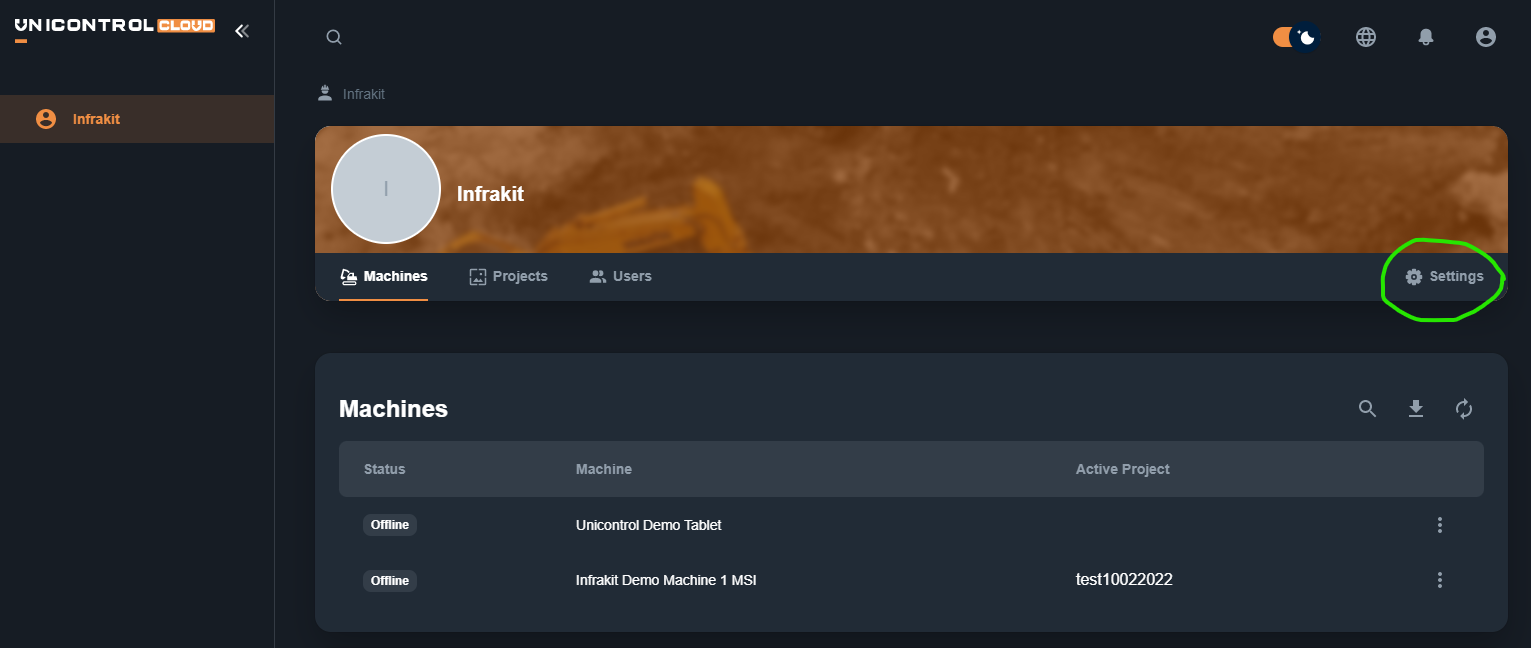Download the machines list
The image size is (1531, 648).
click(x=1416, y=408)
